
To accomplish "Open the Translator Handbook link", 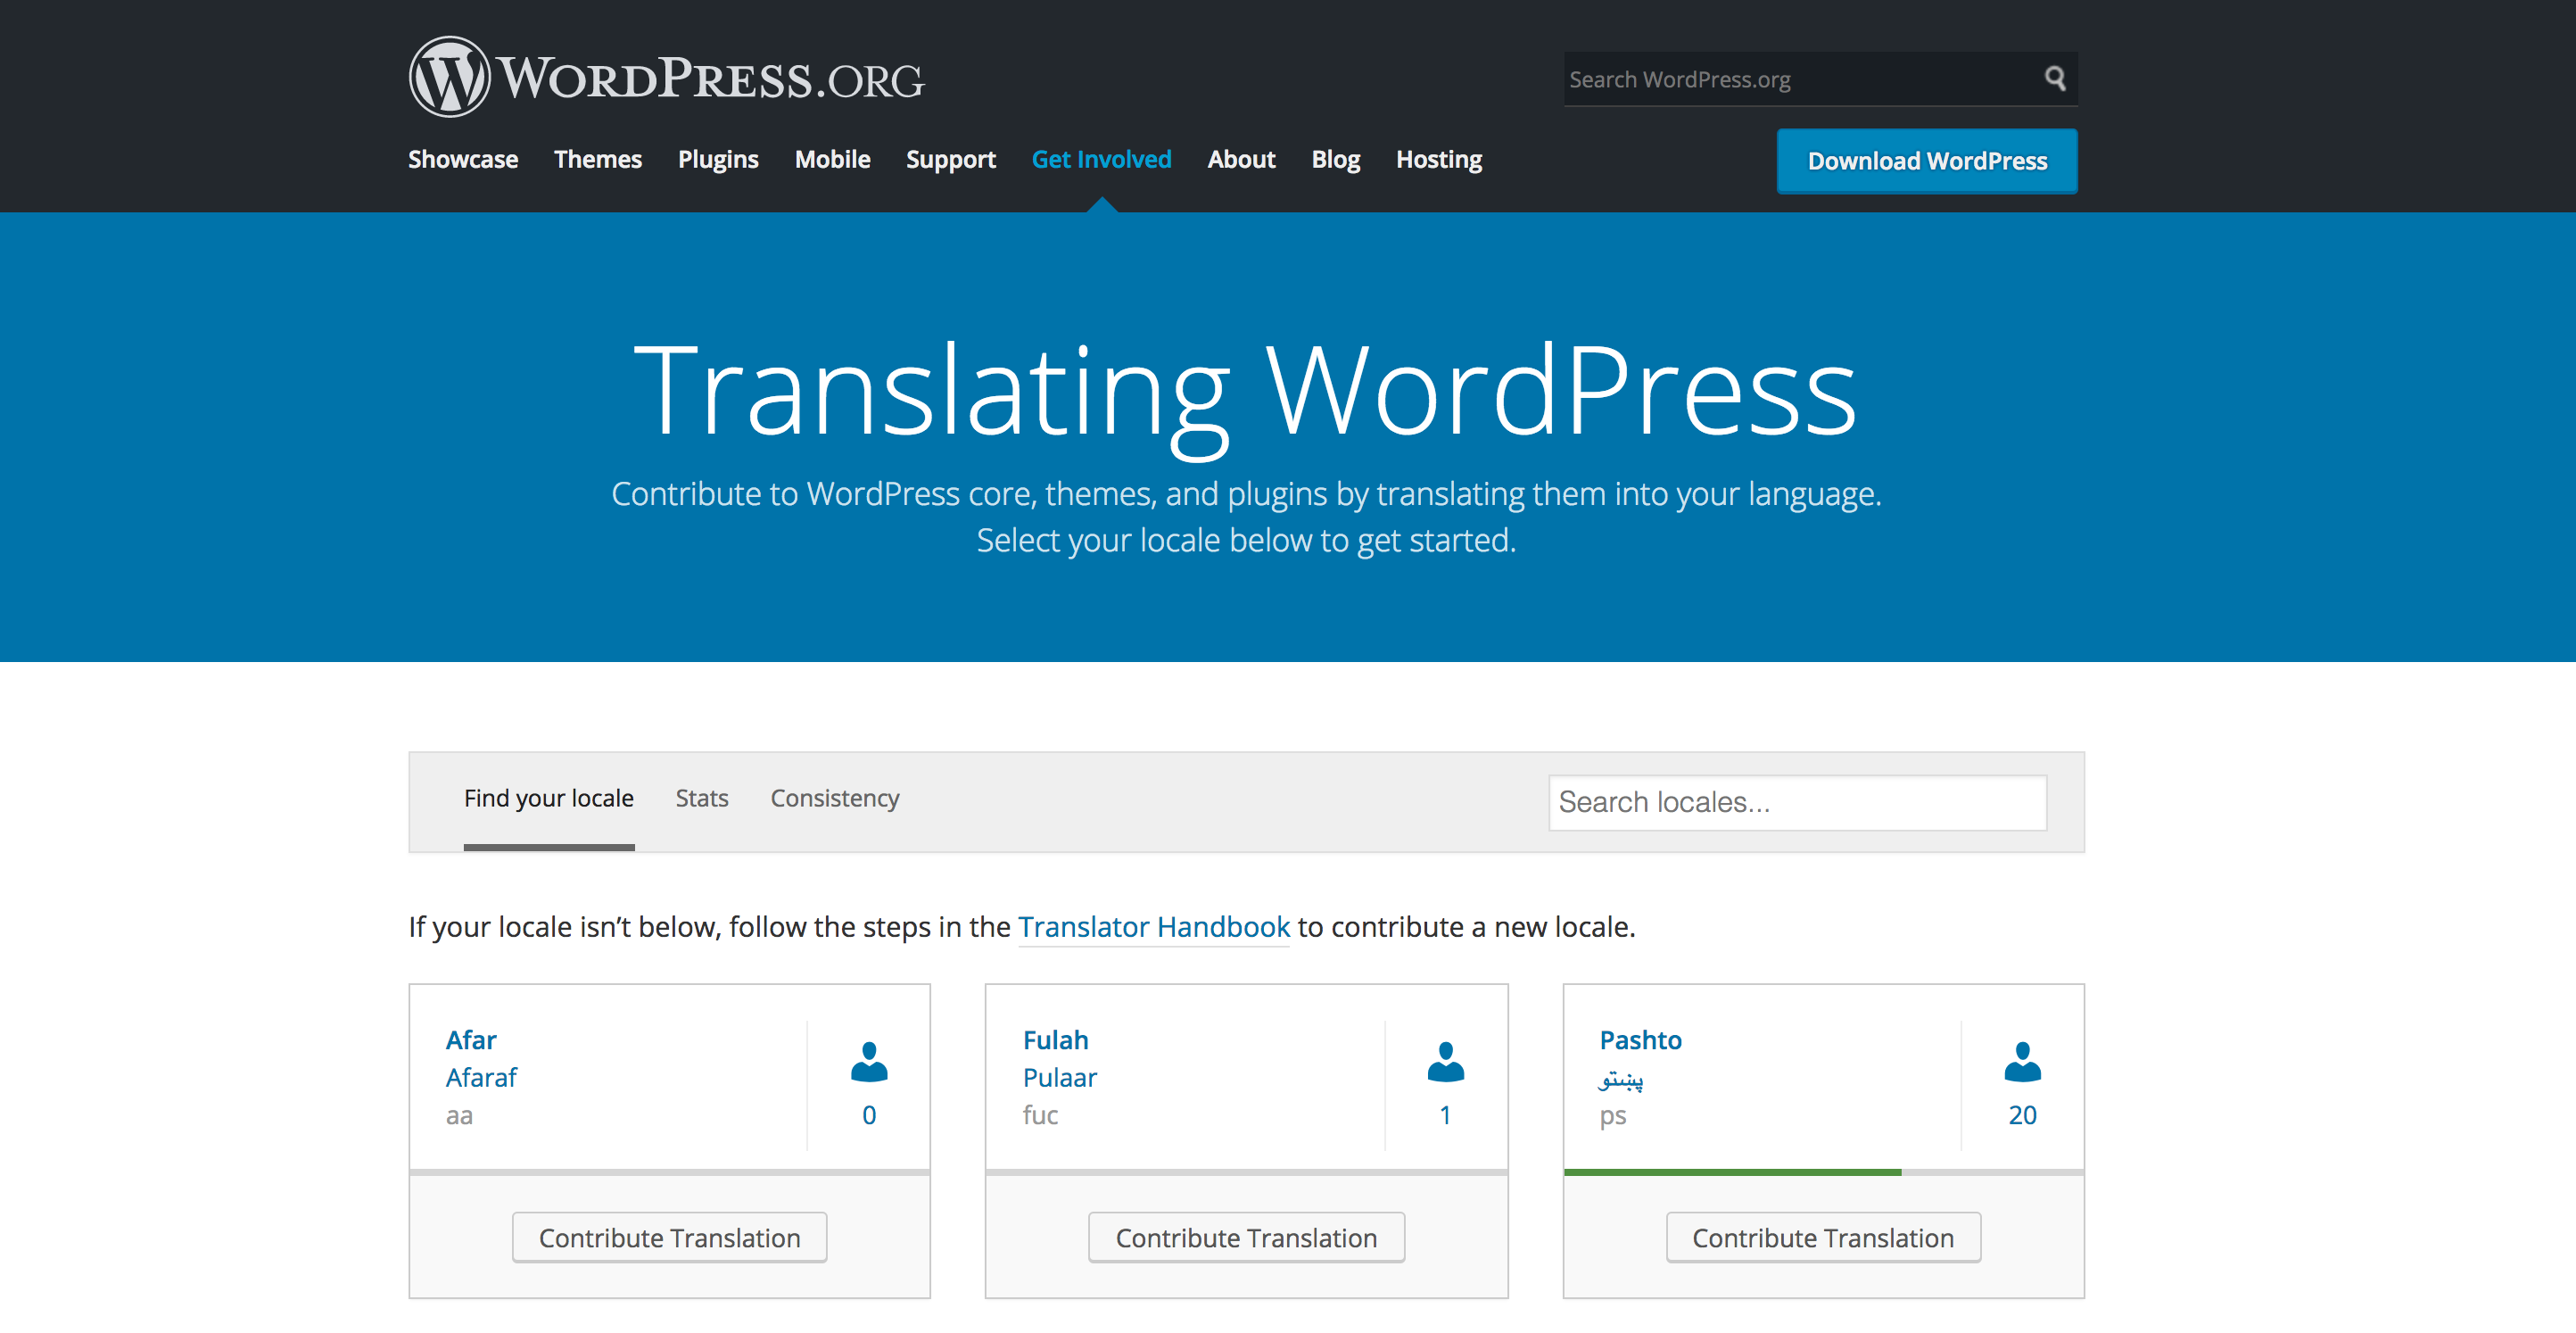I will (1153, 927).
